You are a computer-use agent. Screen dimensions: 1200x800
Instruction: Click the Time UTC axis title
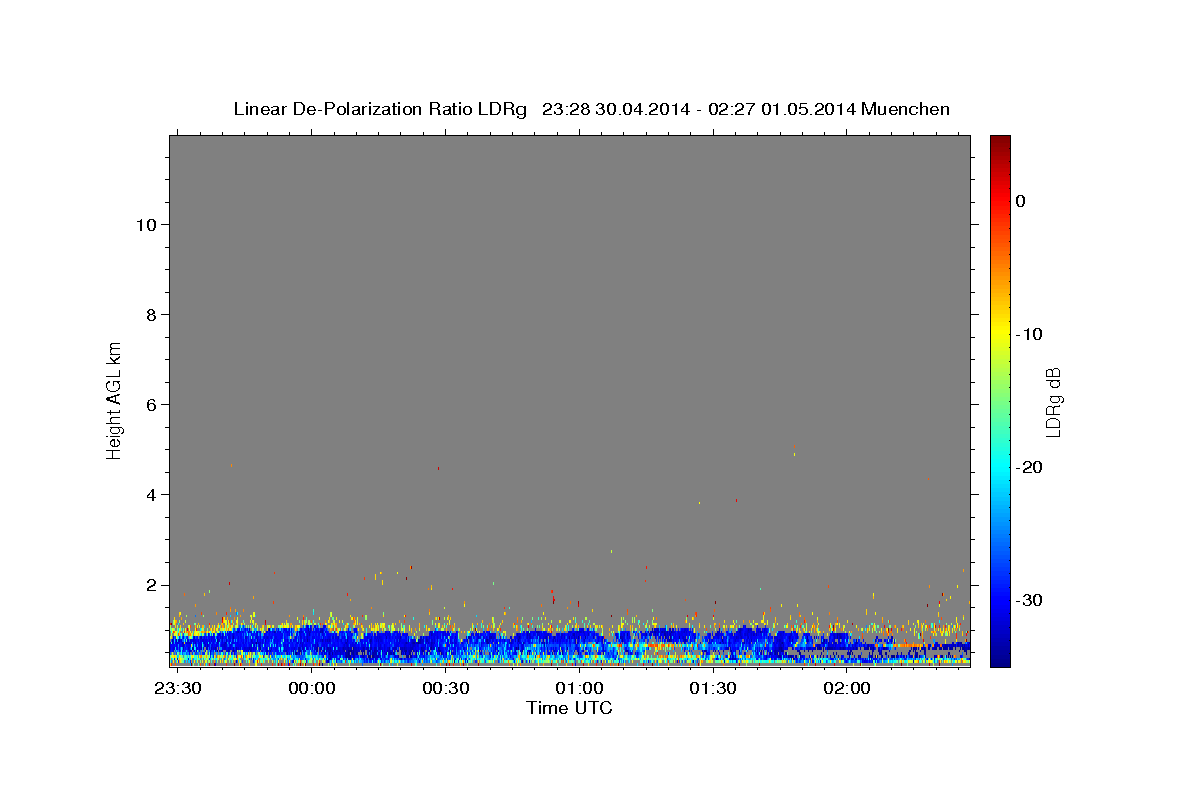click(569, 708)
